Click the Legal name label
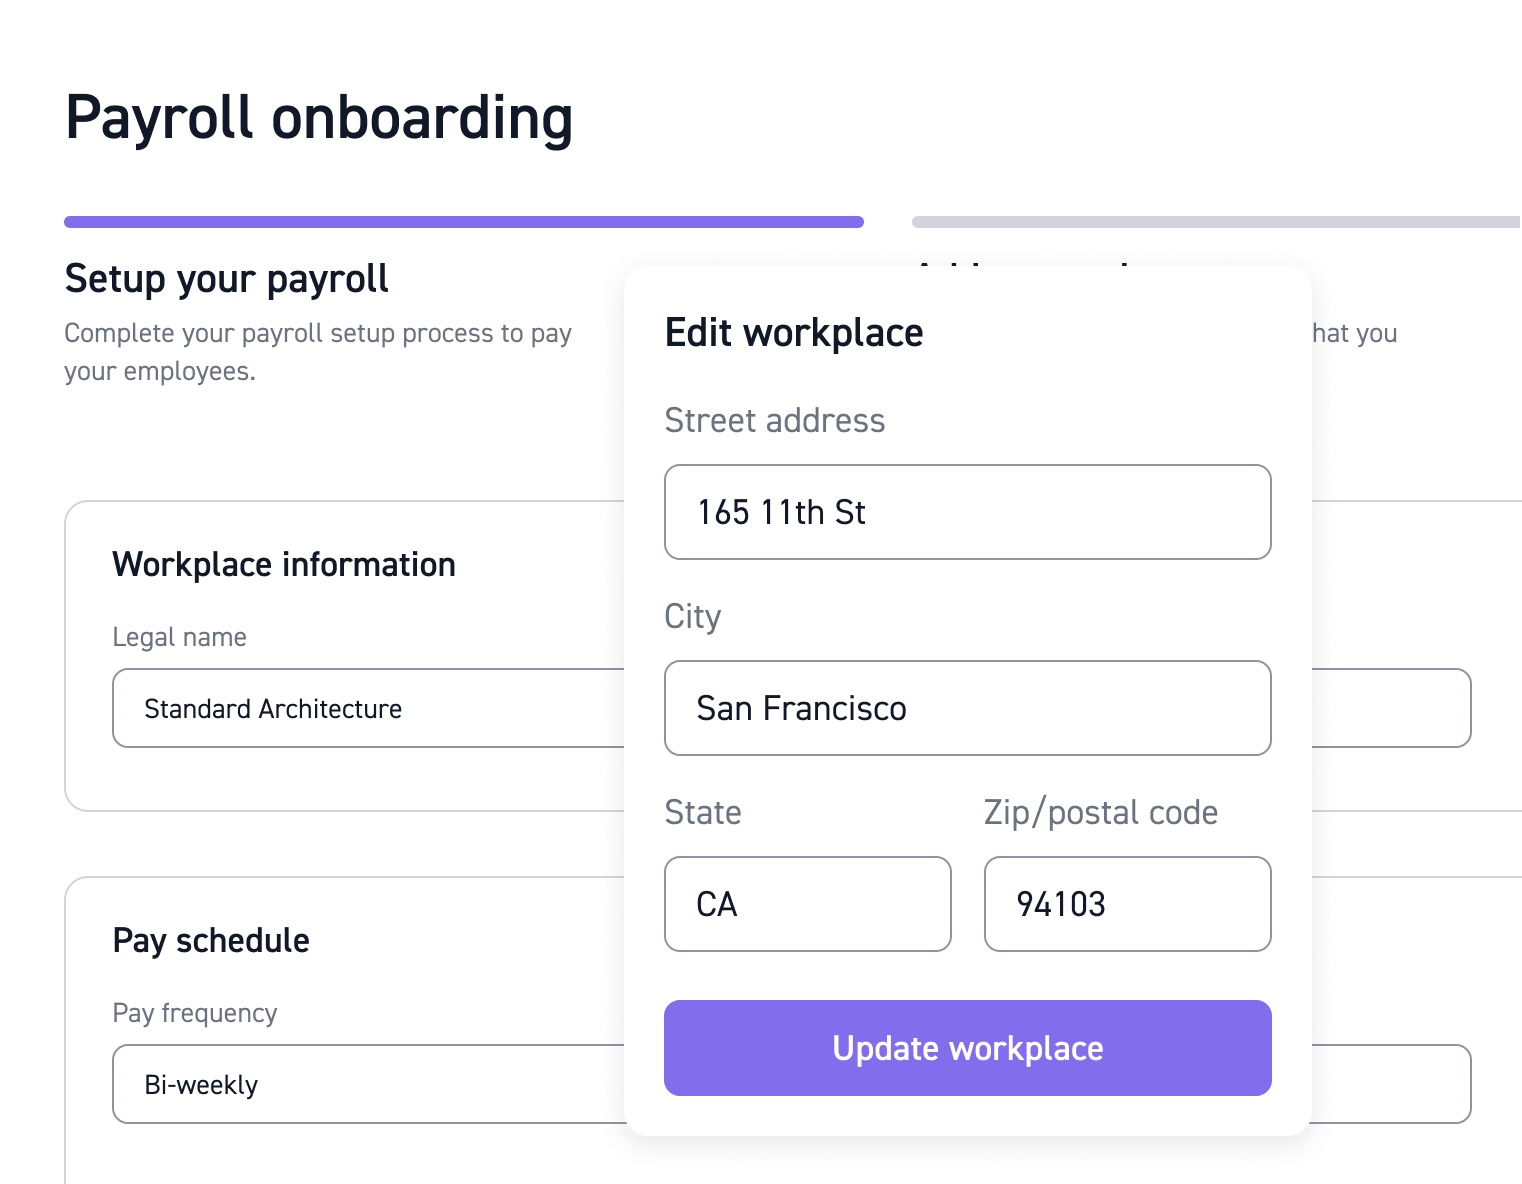 179,637
